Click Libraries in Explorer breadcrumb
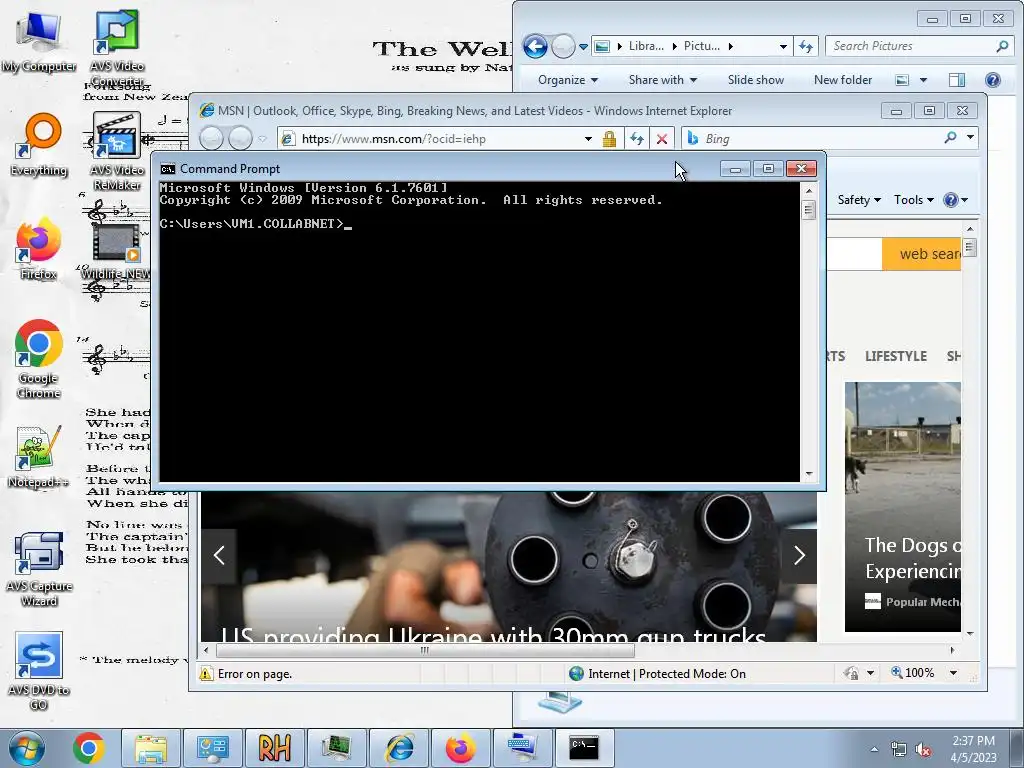 coord(646,46)
